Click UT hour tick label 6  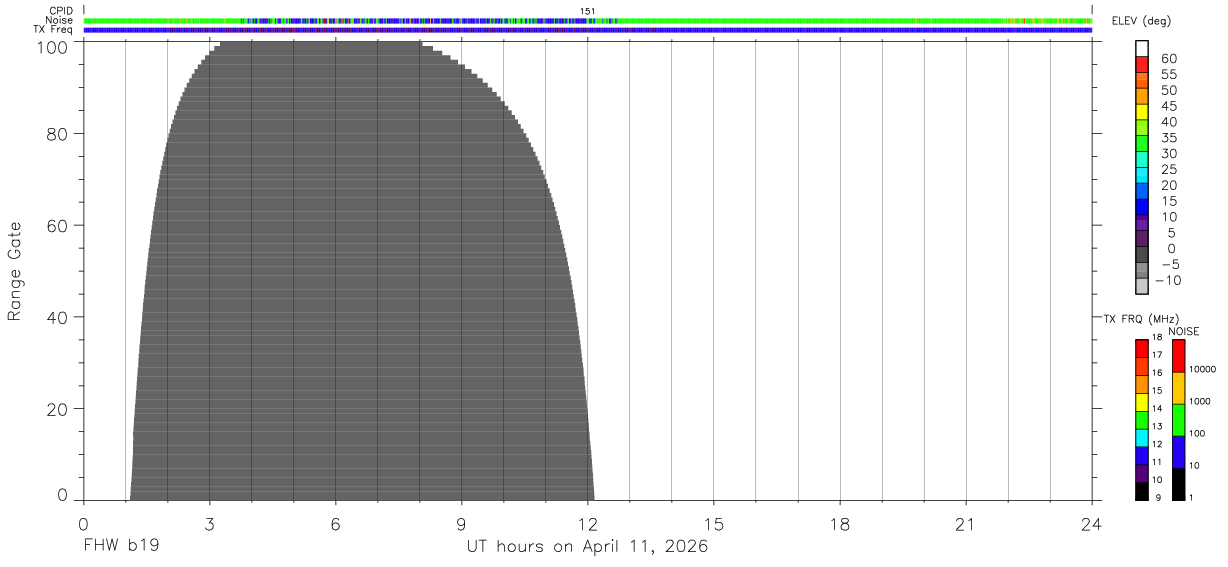335,525
